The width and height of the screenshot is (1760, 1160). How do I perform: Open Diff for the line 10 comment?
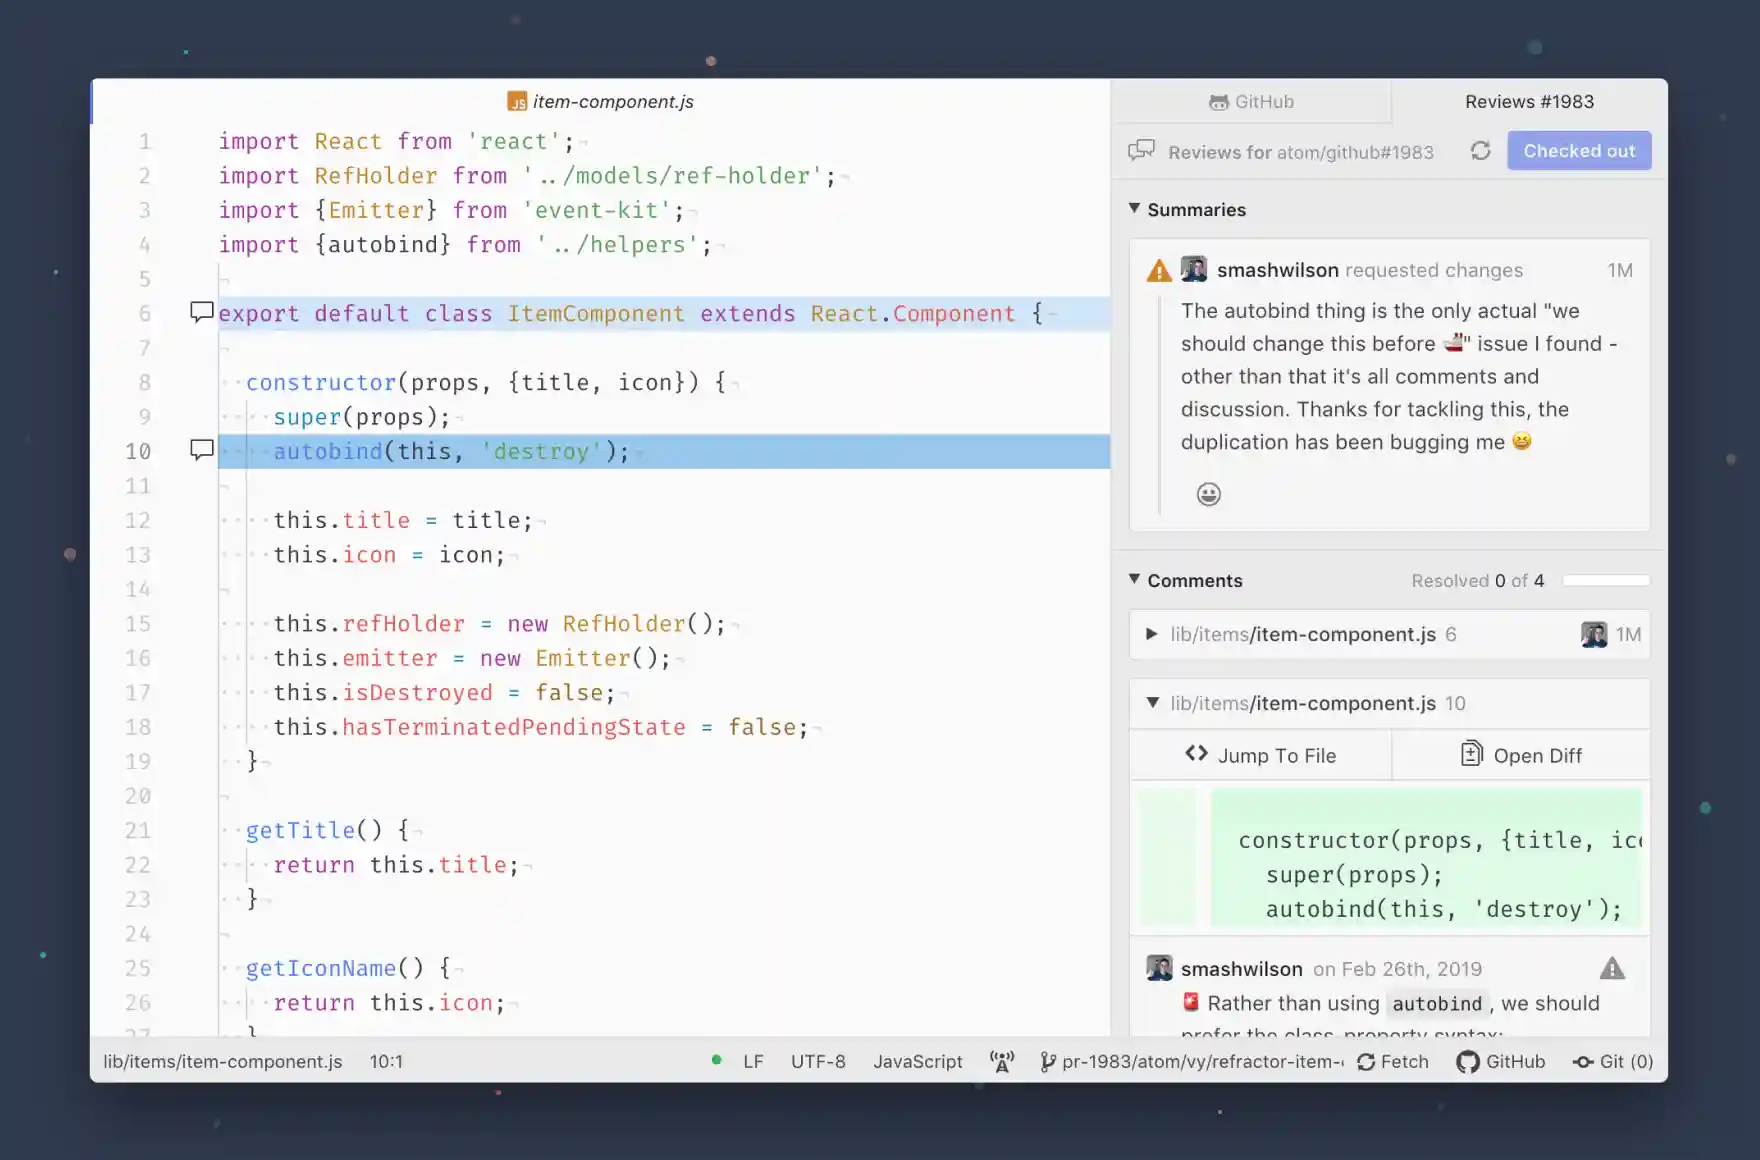point(1521,755)
